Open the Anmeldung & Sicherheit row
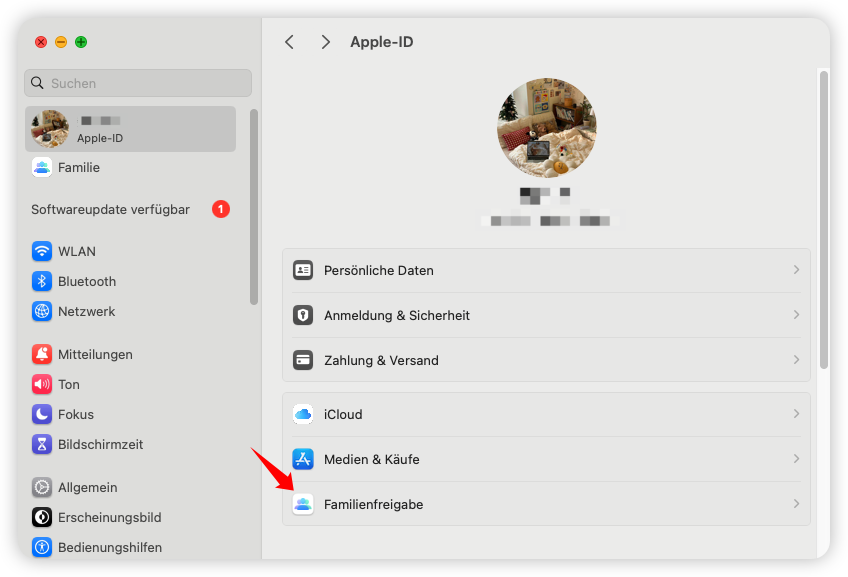Screen dimensions: 848x577 (546, 315)
